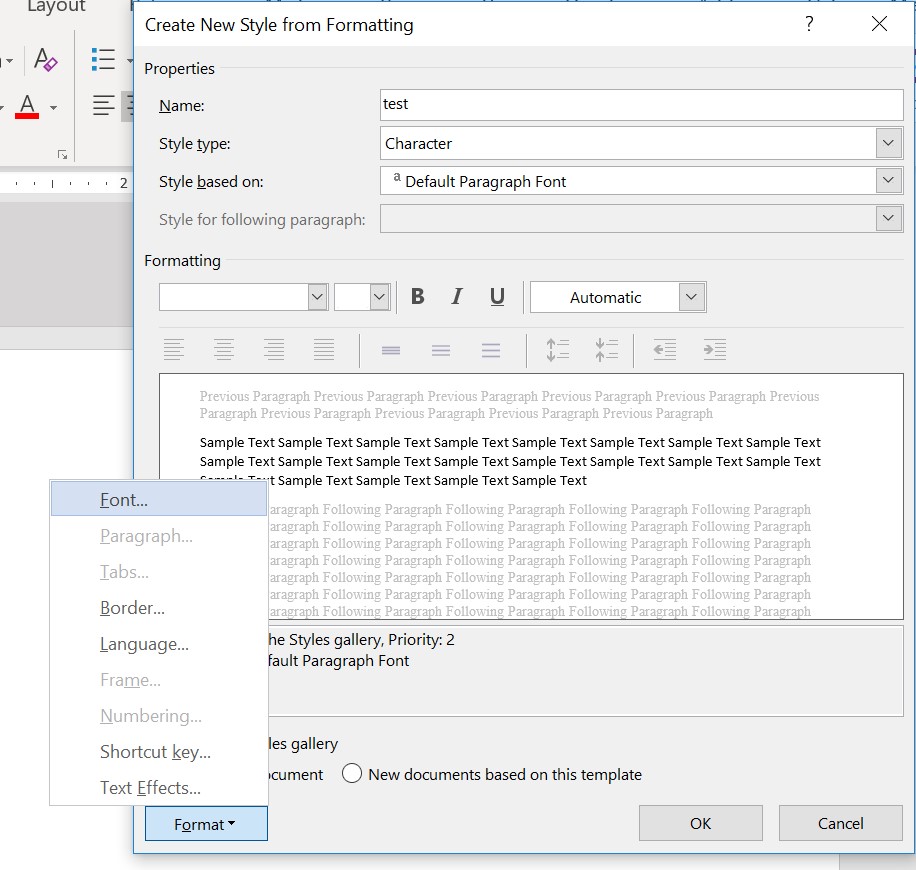Image resolution: width=916 pixels, height=870 pixels.
Task: Click the Justify alignment icon
Action: click(324, 350)
